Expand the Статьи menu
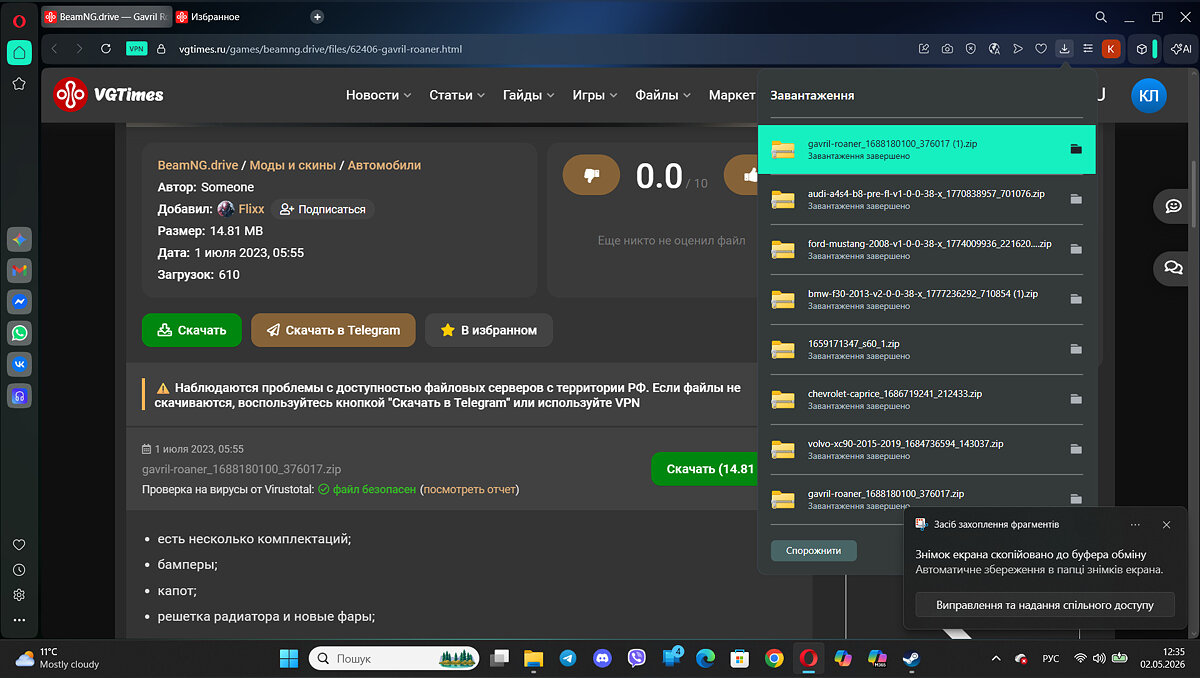Screen dimensions: 1200x678 tap(457, 95)
